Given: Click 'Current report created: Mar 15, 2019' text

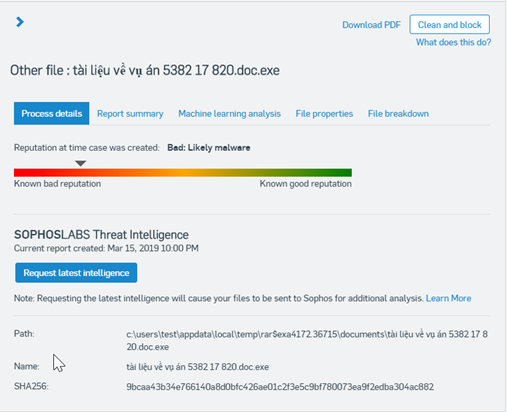Looking at the screenshot, I should 106,248.
